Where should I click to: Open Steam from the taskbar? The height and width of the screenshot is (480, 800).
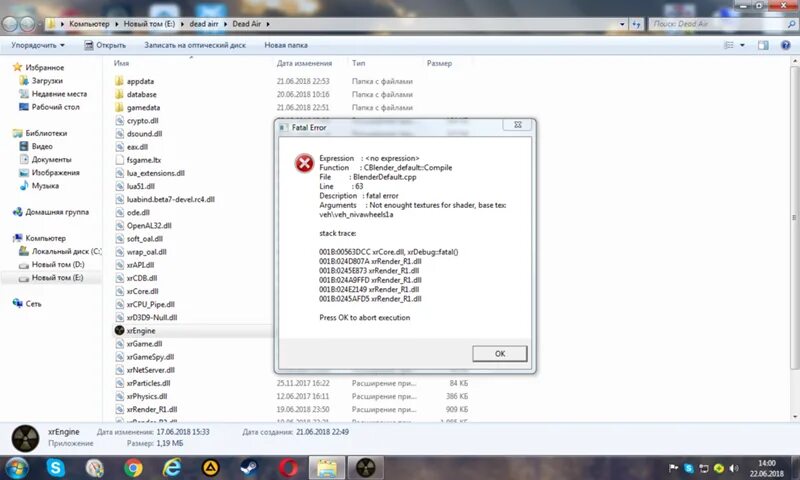tap(249, 468)
